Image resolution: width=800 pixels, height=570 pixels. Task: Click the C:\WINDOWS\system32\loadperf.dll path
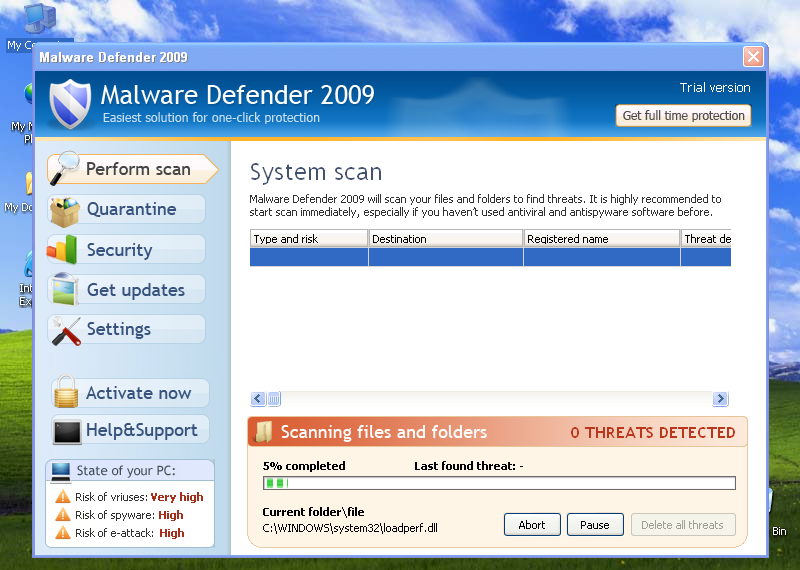coord(350,528)
